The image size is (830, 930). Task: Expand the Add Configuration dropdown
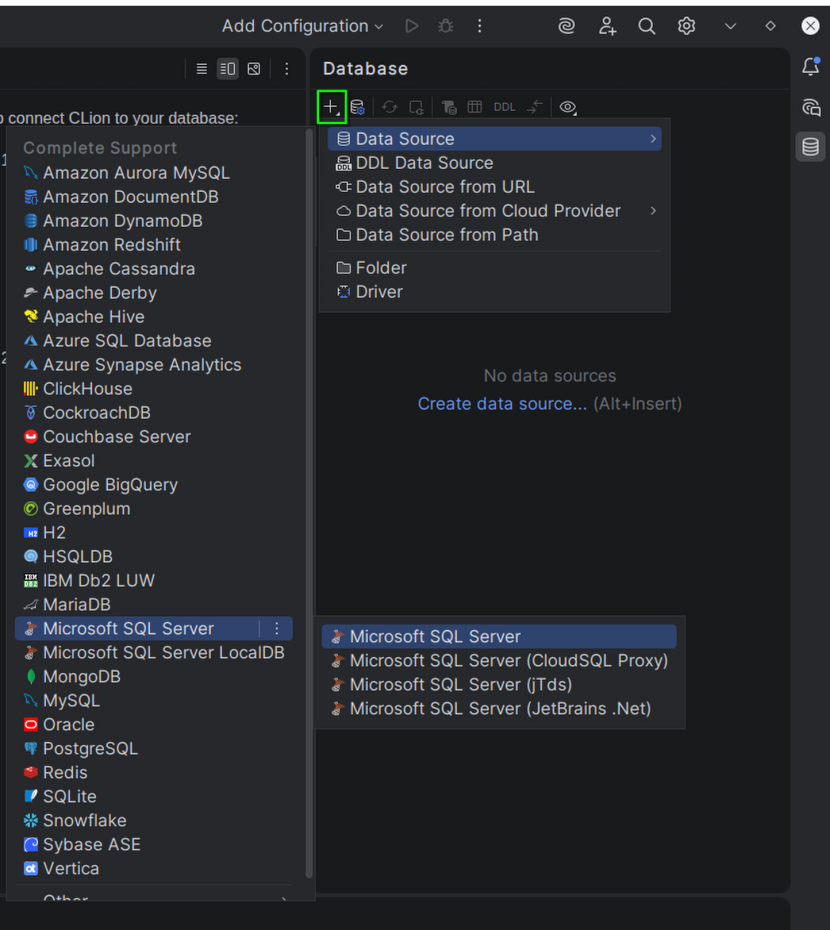pyautogui.click(x=303, y=26)
